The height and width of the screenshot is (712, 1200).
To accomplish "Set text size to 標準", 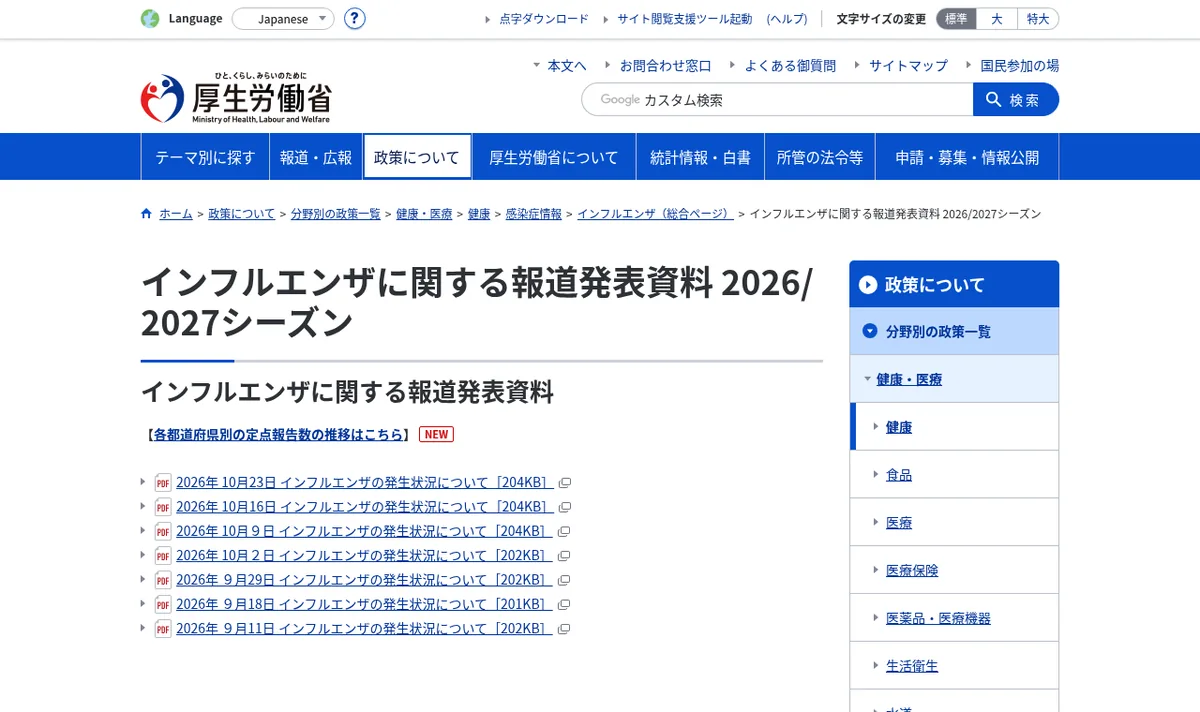I will [956, 18].
